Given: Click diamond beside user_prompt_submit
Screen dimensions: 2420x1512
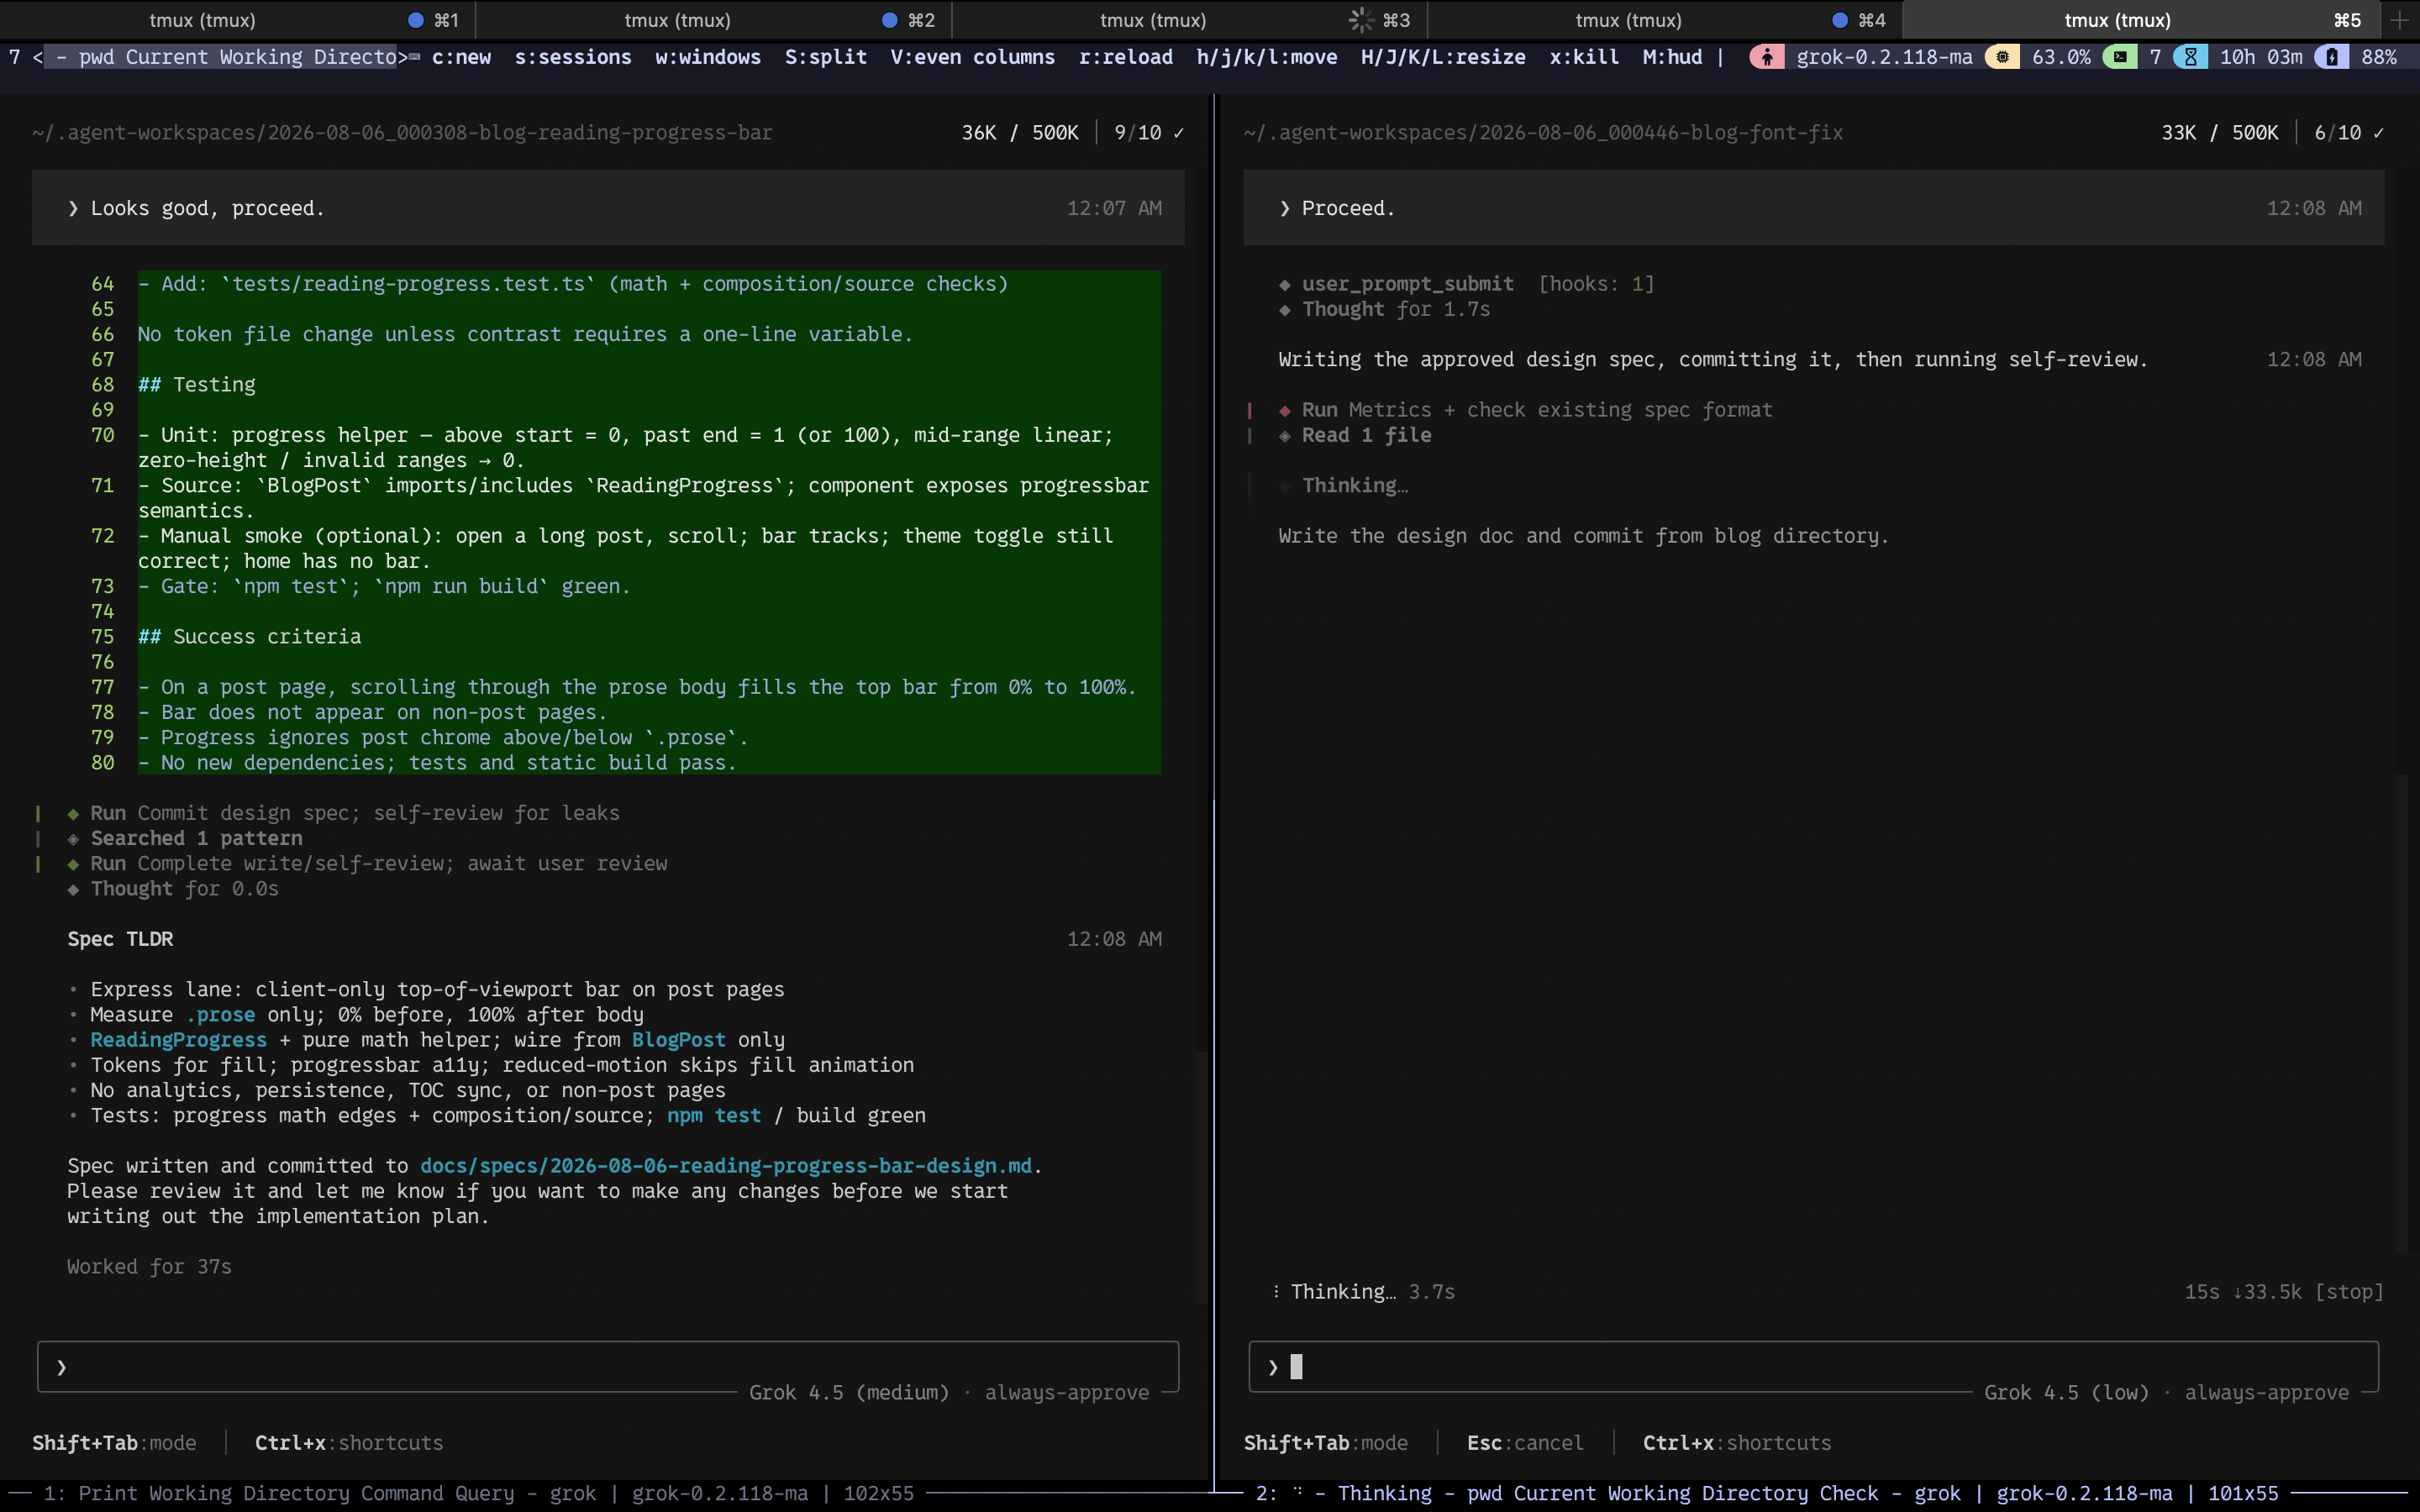Looking at the screenshot, I should pos(1284,285).
